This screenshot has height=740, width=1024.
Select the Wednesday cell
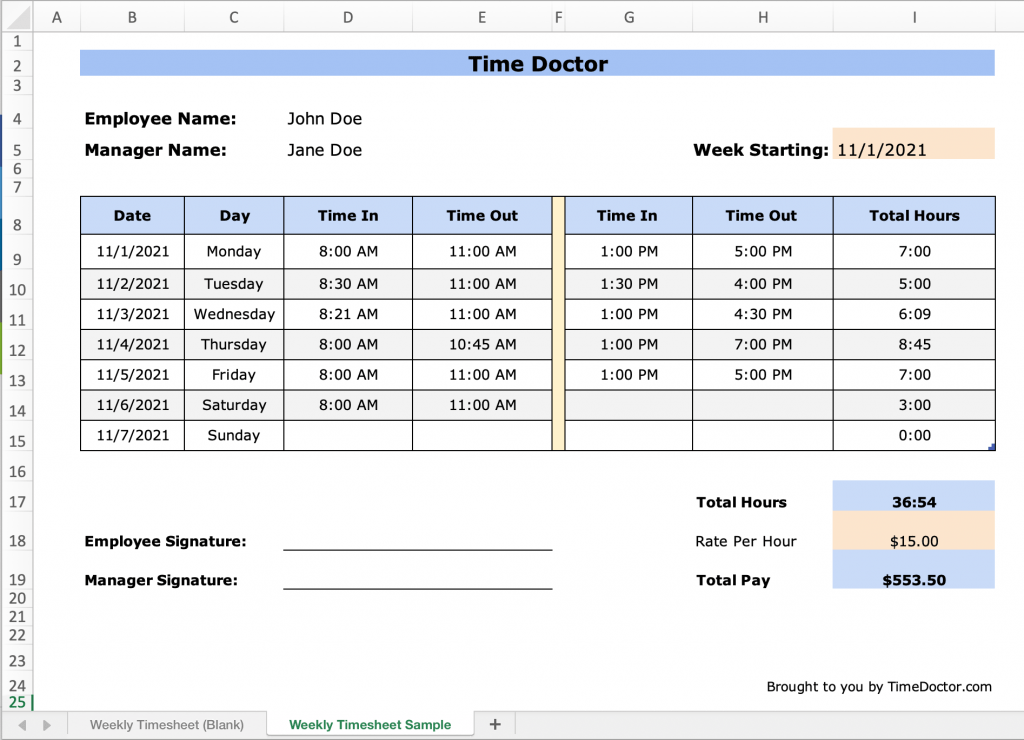pos(234,314)
